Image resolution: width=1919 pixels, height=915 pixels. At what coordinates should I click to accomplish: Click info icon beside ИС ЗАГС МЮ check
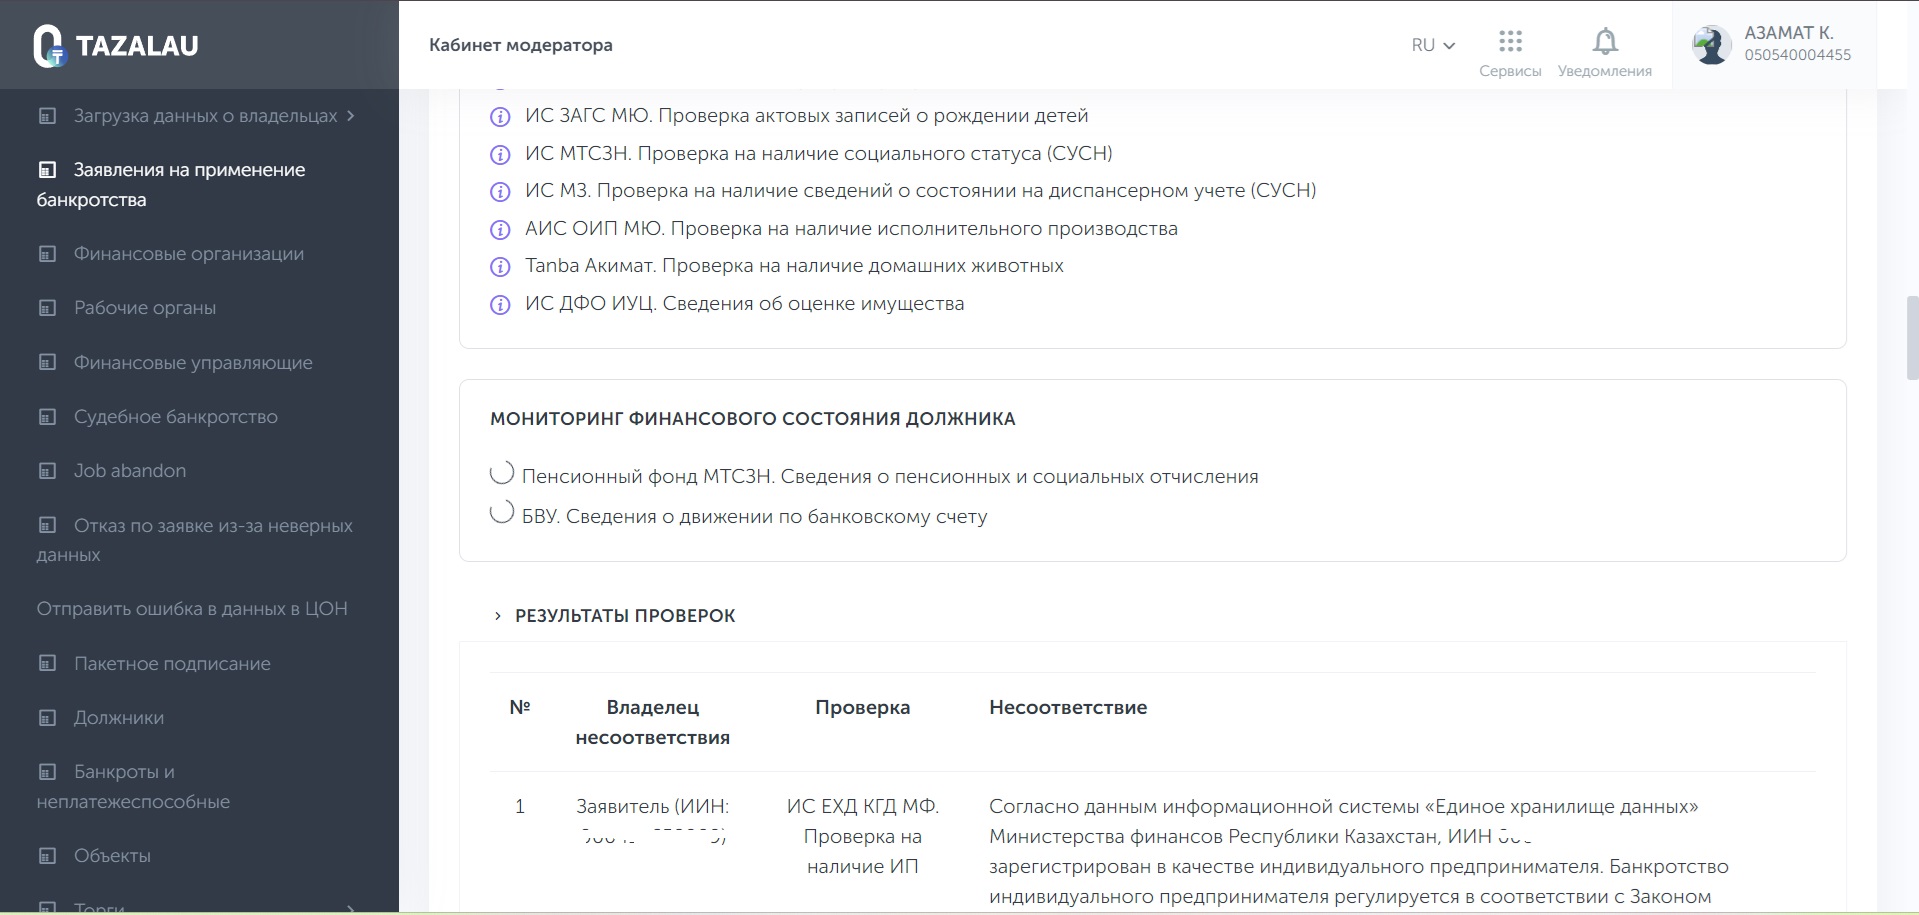[x=500, y=117]
